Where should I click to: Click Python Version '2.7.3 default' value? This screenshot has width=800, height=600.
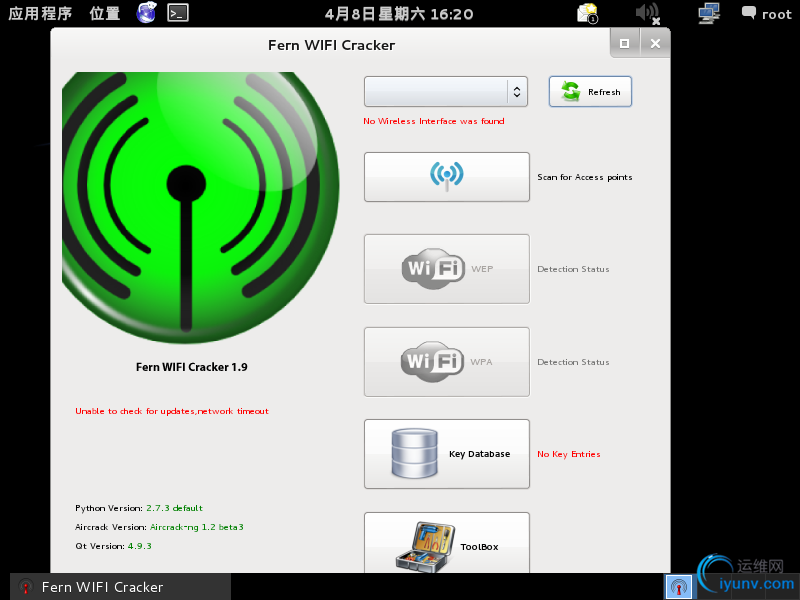tap(174, 508)
